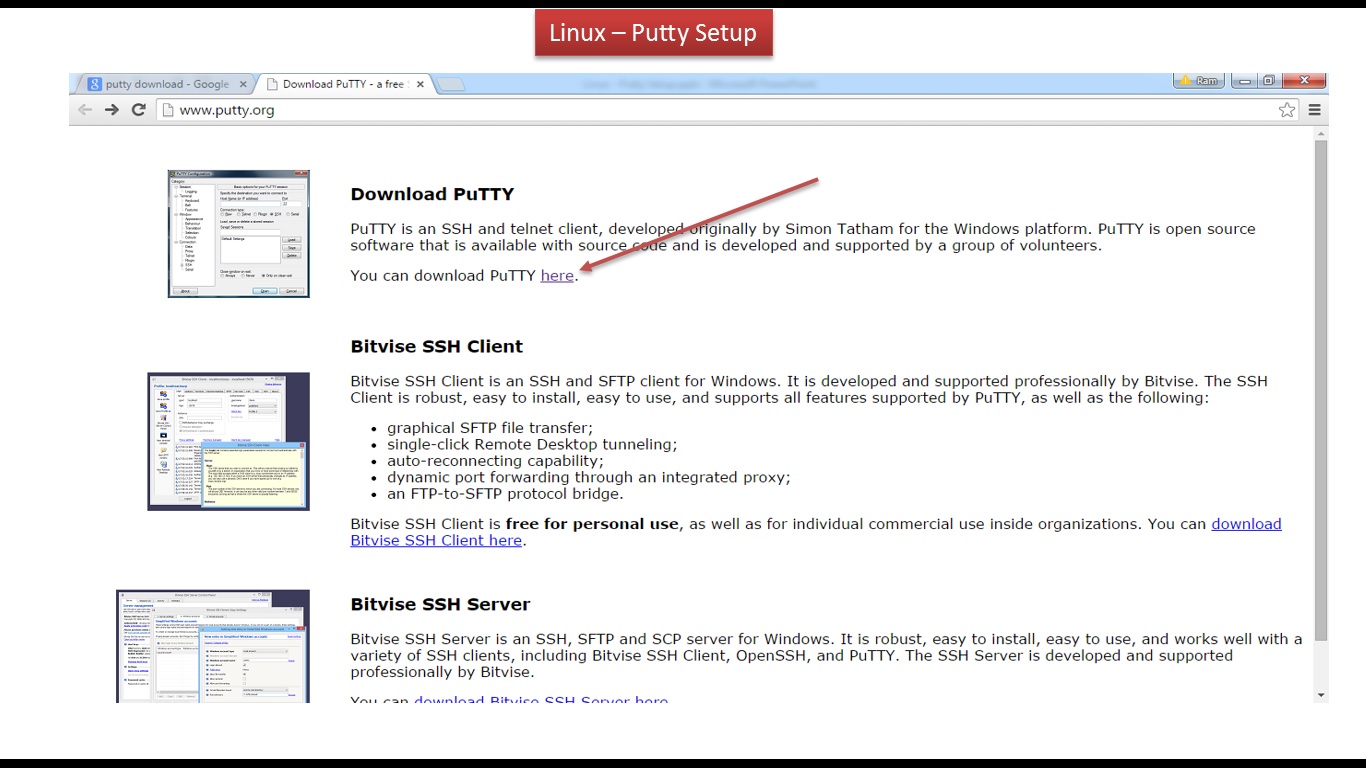This screenshot has width=1366, height=768.
Task: Open the PuTTY download 'here' link
Action: tap(557, 276)
